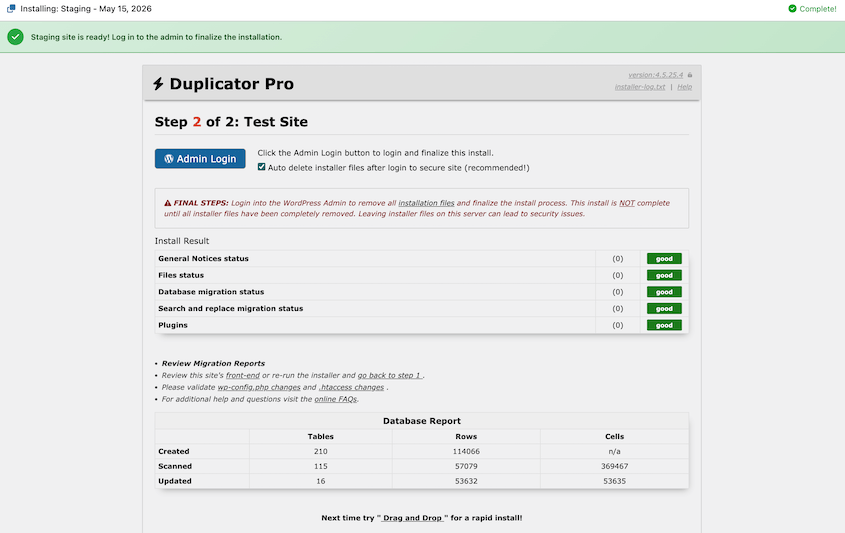The image size is (845, 533).
Task: Click the Rows column header
Action: [466, 437]
